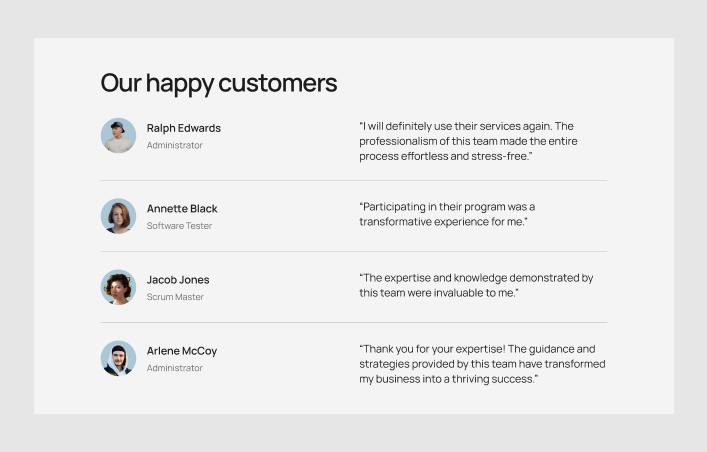Click the divider line below Ralph Edwards
Viewport: 707px width, 452px height.
(353, 181)
